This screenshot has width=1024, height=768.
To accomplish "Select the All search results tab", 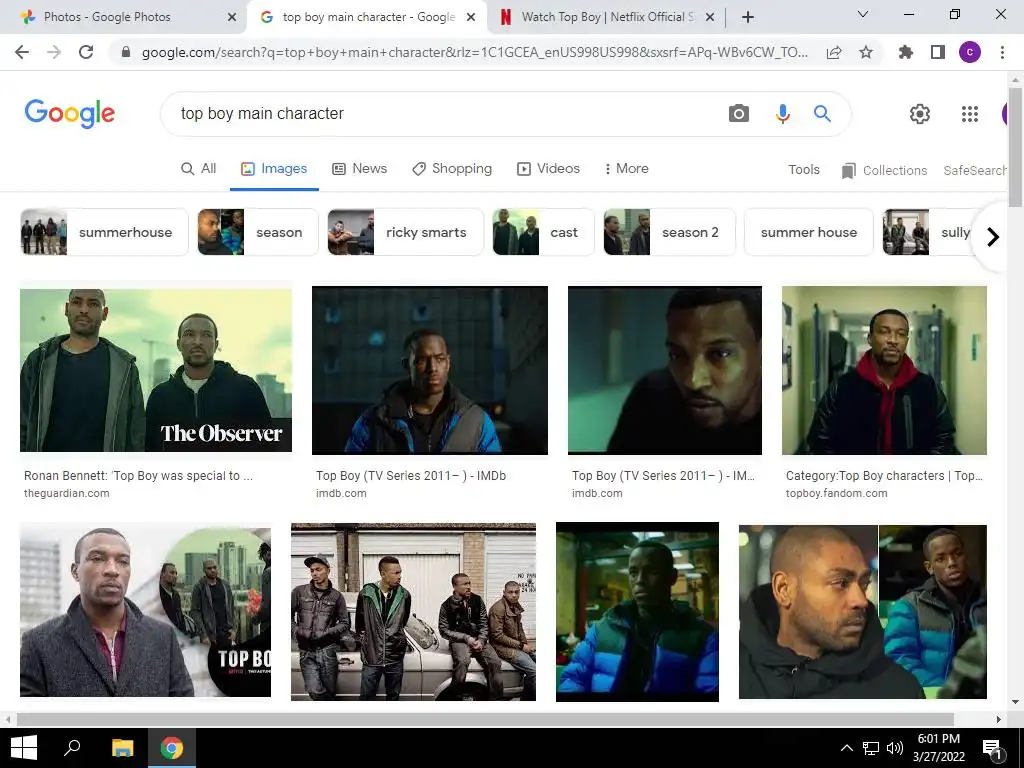I will (199, 168).
